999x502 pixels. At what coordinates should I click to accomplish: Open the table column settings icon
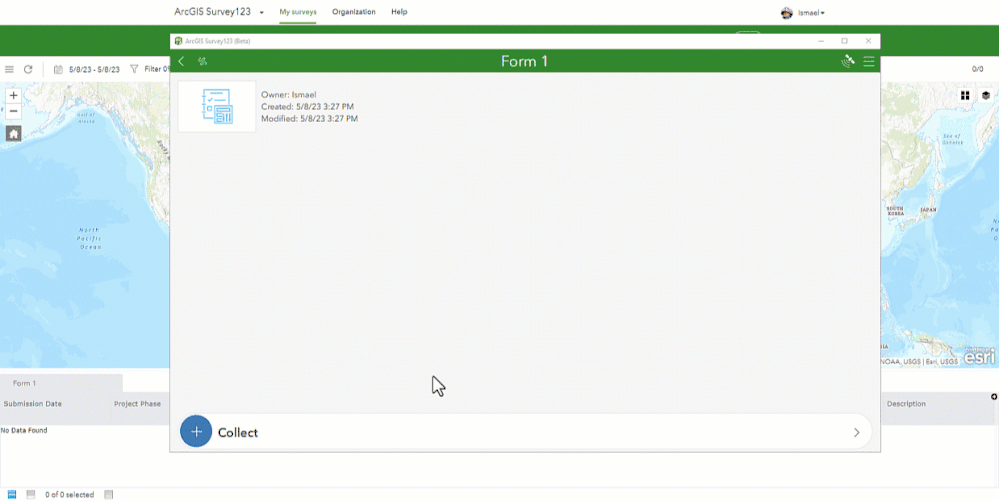coord(994,397)
